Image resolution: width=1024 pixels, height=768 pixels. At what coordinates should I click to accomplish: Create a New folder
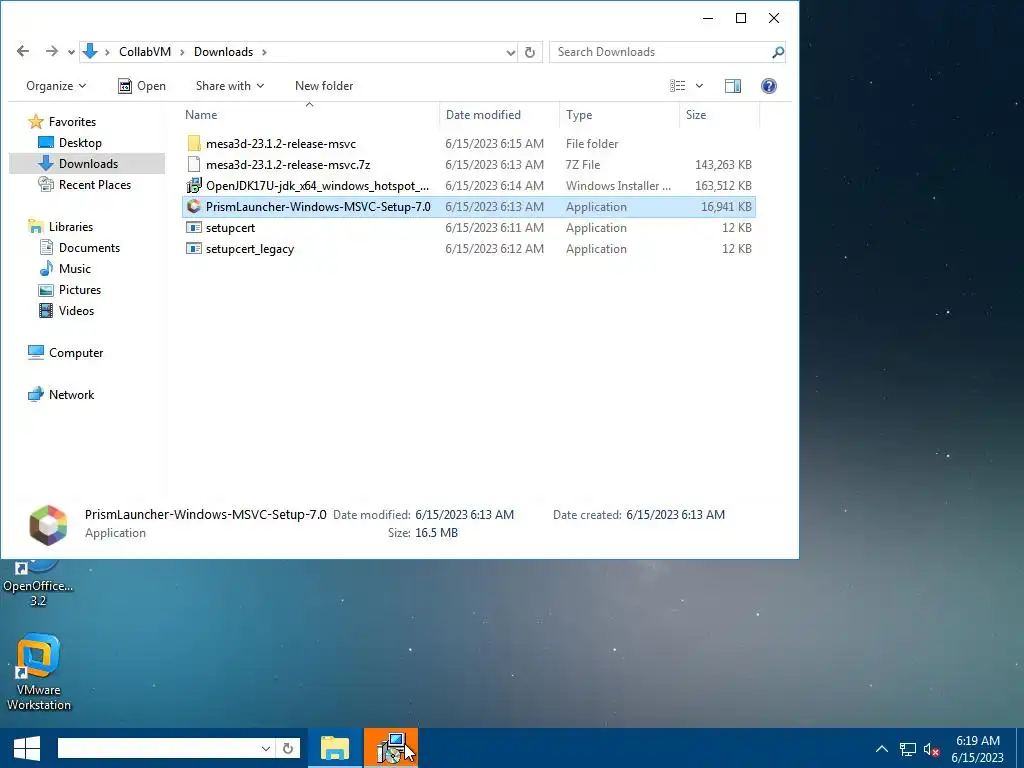(x=324, y=86)
